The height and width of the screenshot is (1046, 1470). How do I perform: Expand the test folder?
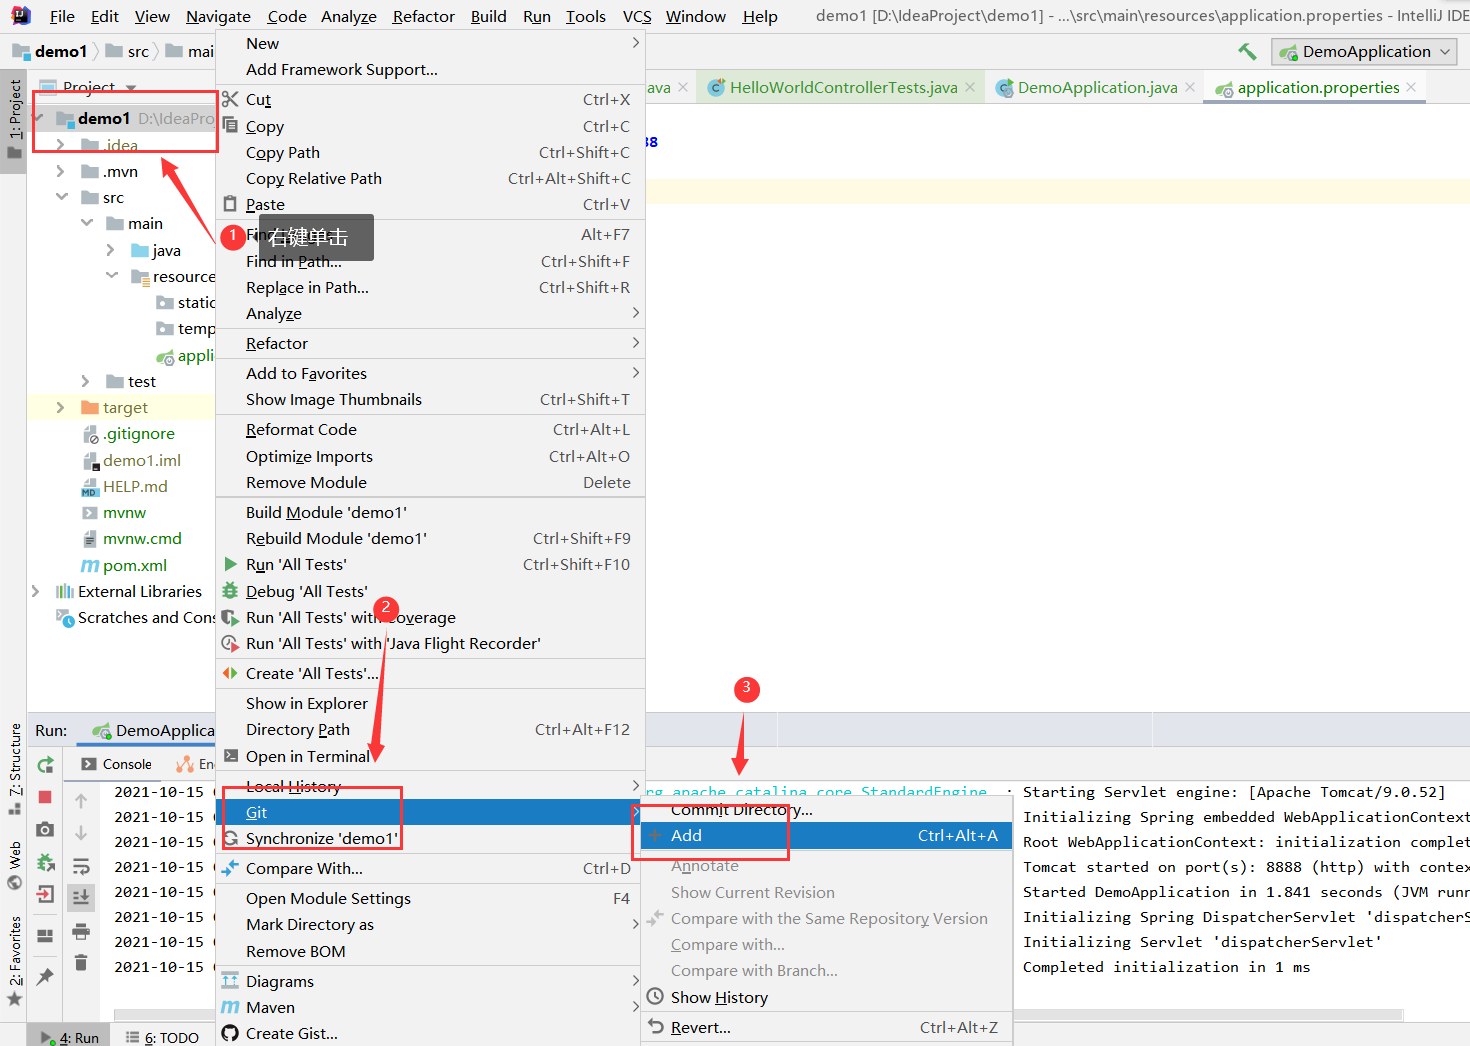pos(86,381)
